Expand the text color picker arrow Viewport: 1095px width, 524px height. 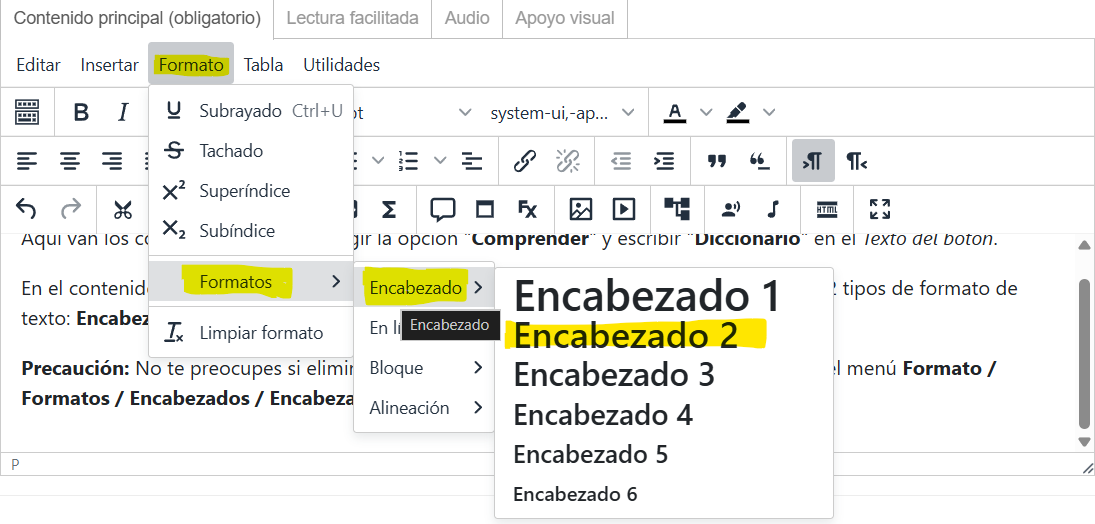(x=706, y=112)
